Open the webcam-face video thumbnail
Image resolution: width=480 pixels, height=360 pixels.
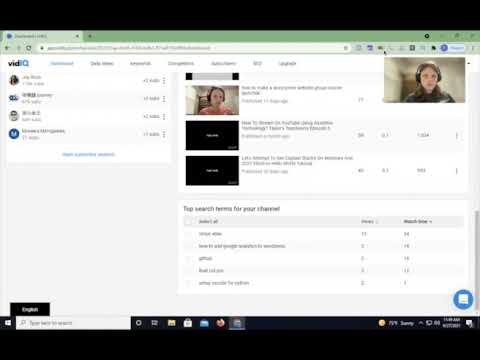click(212, 100)
